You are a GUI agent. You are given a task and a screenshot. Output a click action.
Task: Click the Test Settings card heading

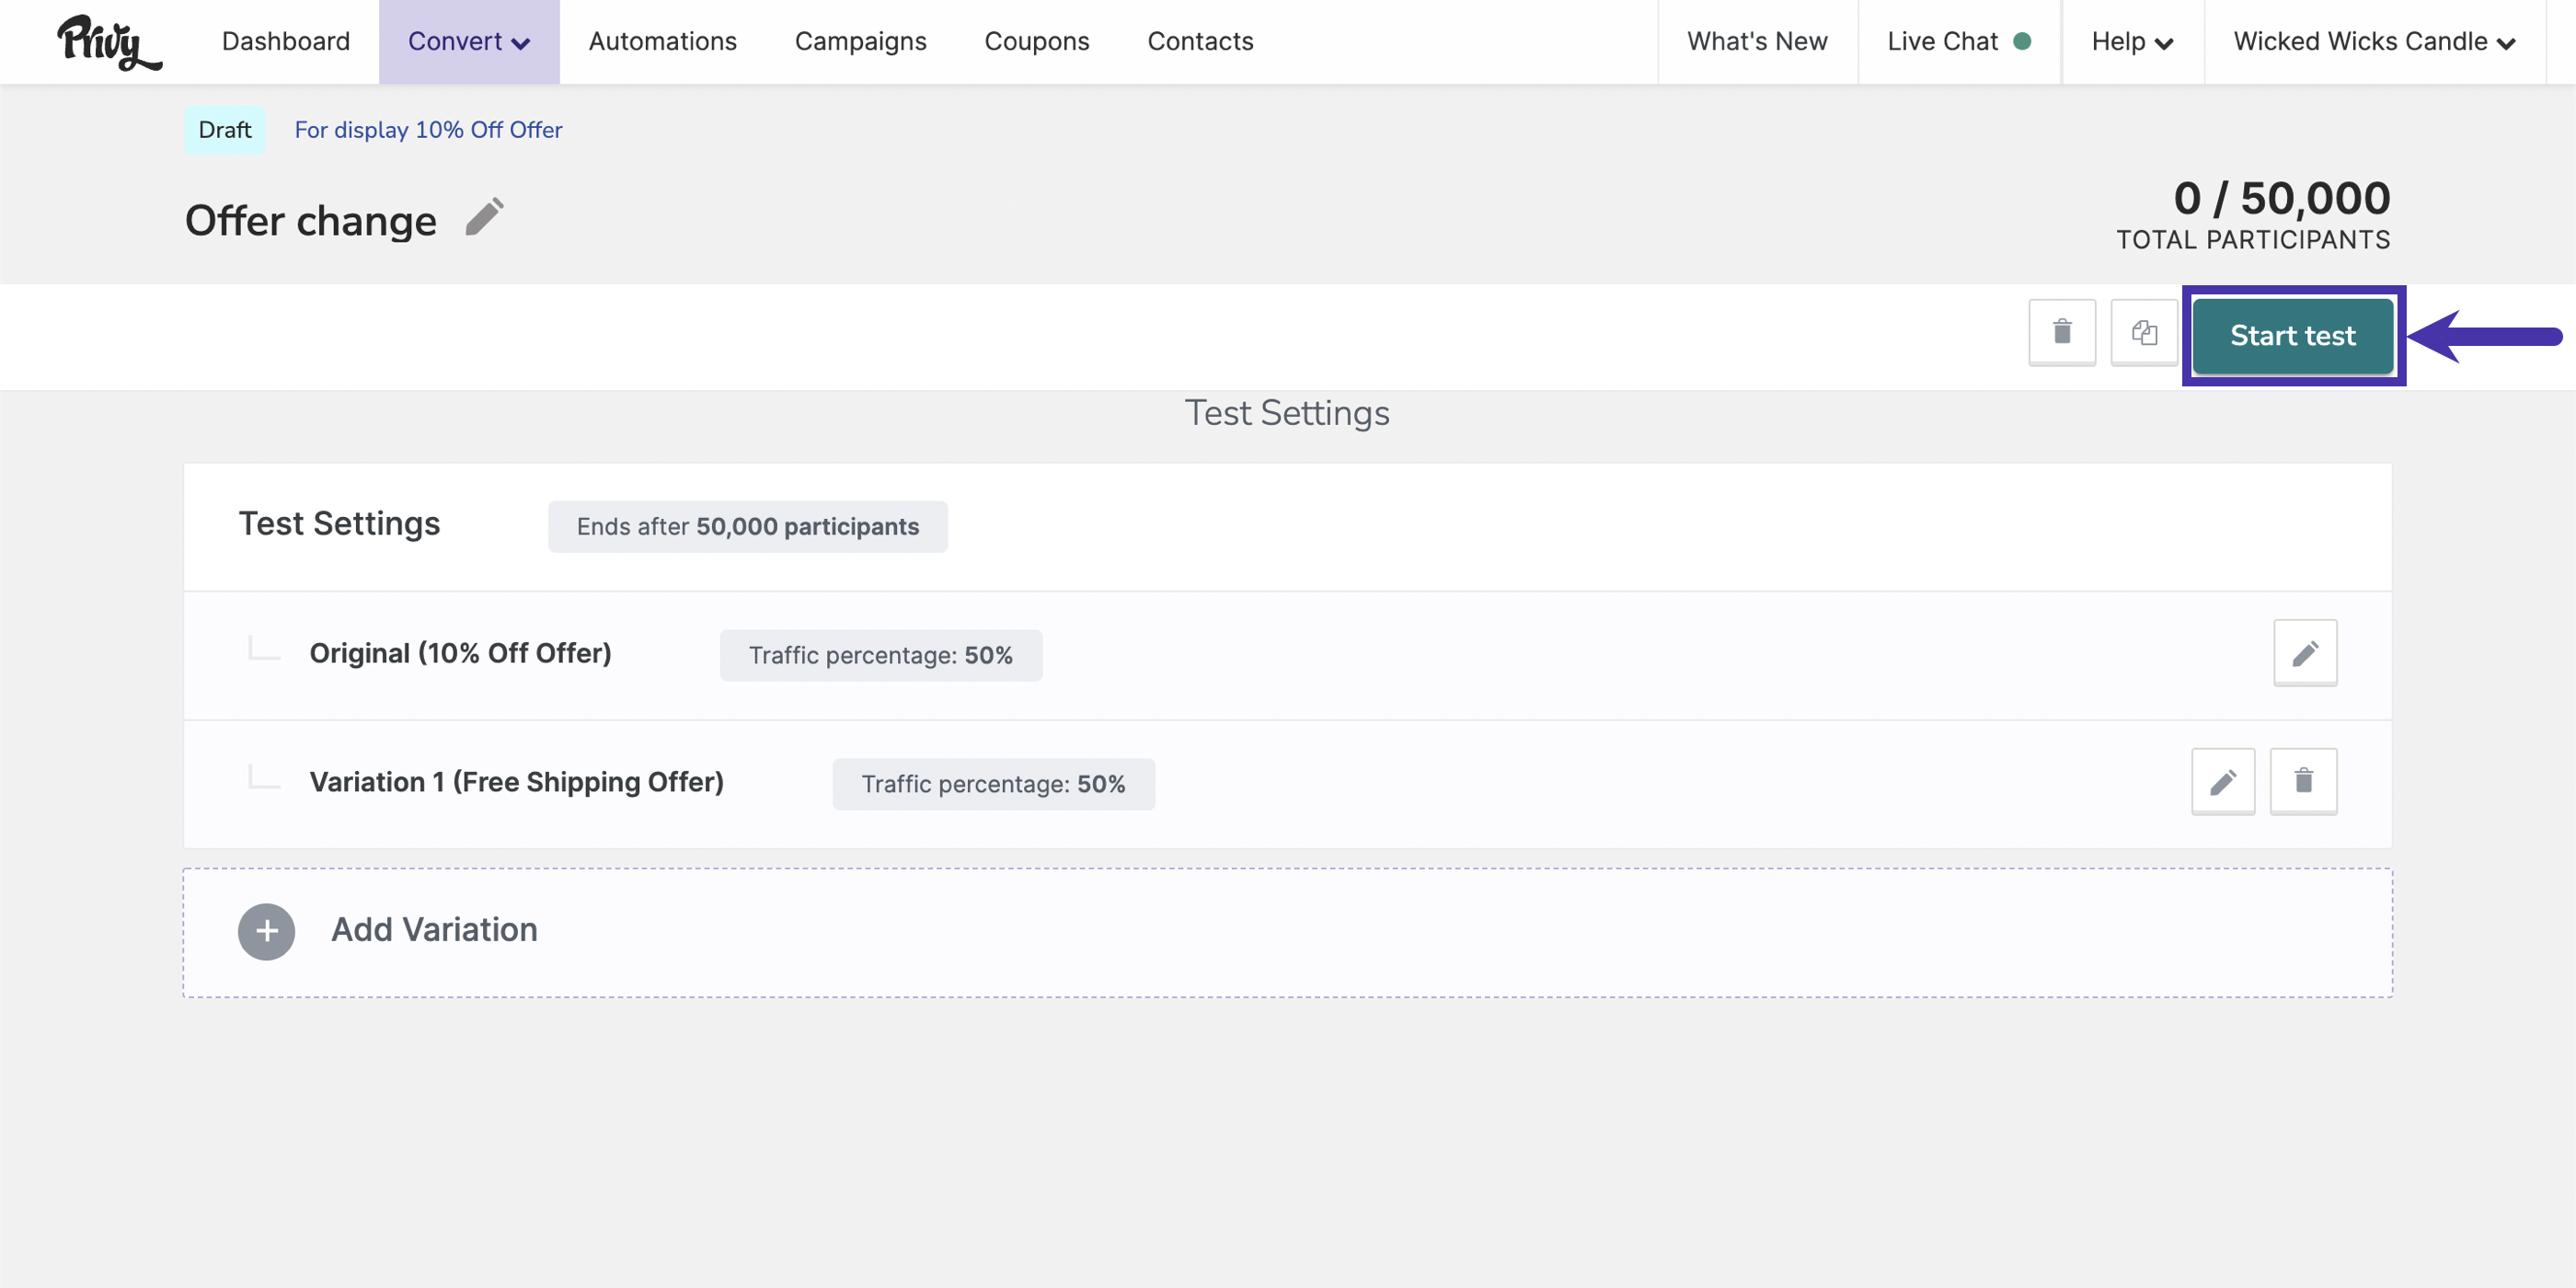[x=339, y=524]
